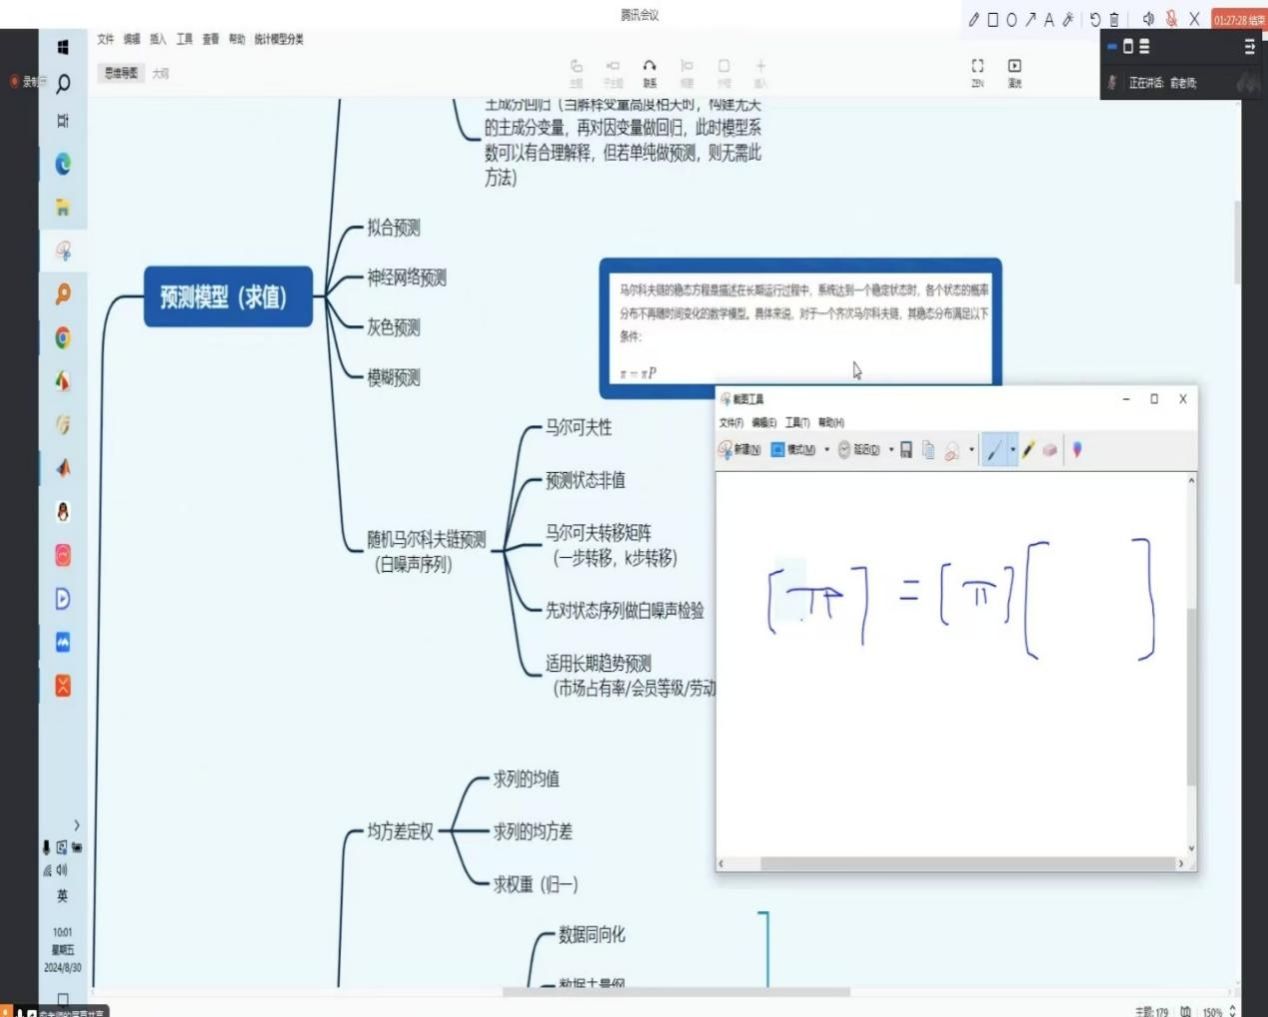Expand the send snip dropdown arrow
The image size is (1268, 1017).
971,450
